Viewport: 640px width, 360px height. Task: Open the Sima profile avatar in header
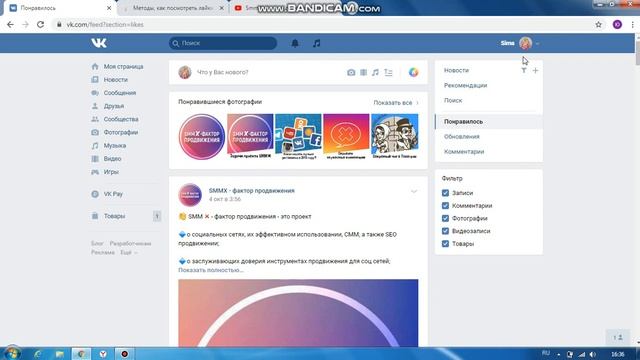point(526,43)
